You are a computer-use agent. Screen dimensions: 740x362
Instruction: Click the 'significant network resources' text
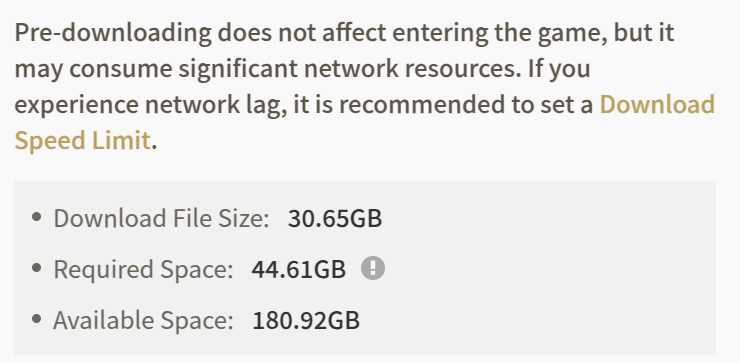(349, 68)
